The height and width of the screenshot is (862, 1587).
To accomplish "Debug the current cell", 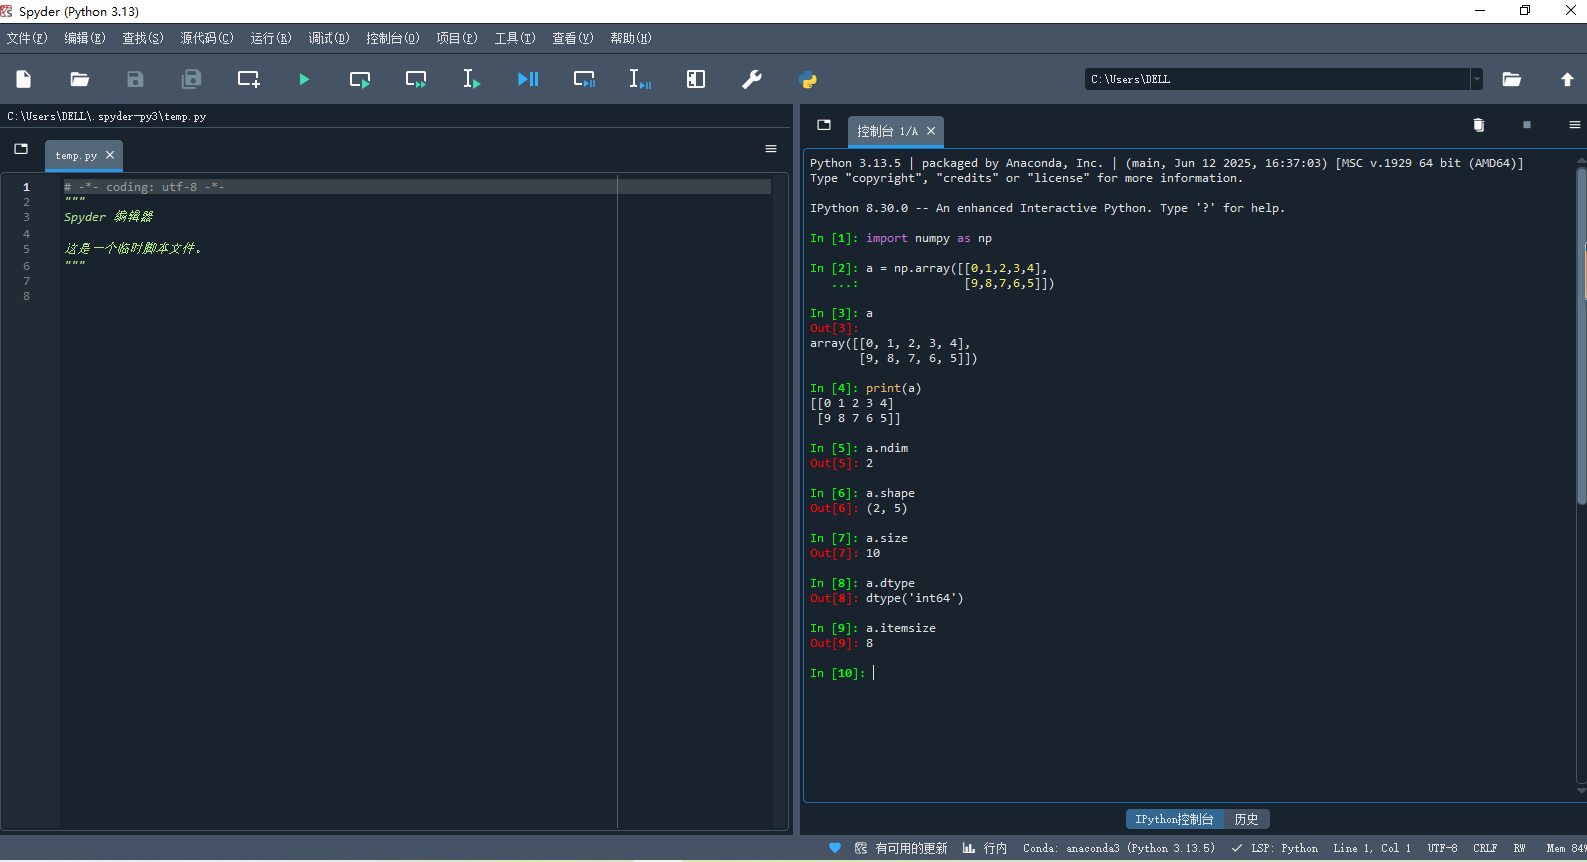I will (x=584, y=79).
